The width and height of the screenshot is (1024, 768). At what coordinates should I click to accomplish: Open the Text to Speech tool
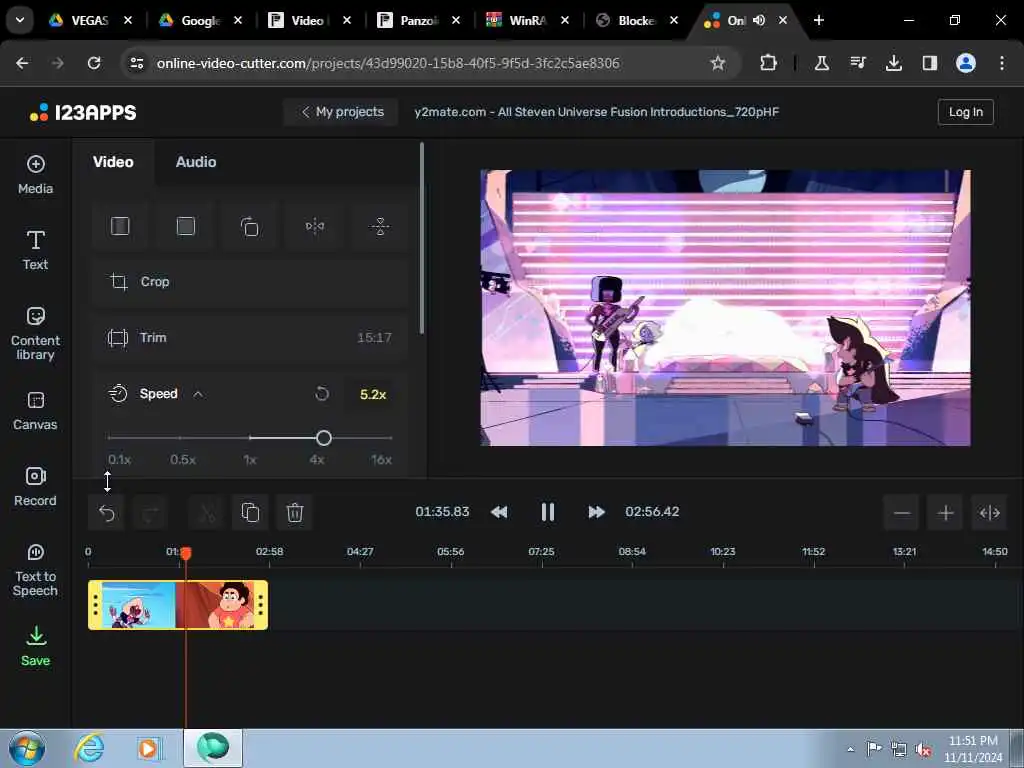(35, 570)
